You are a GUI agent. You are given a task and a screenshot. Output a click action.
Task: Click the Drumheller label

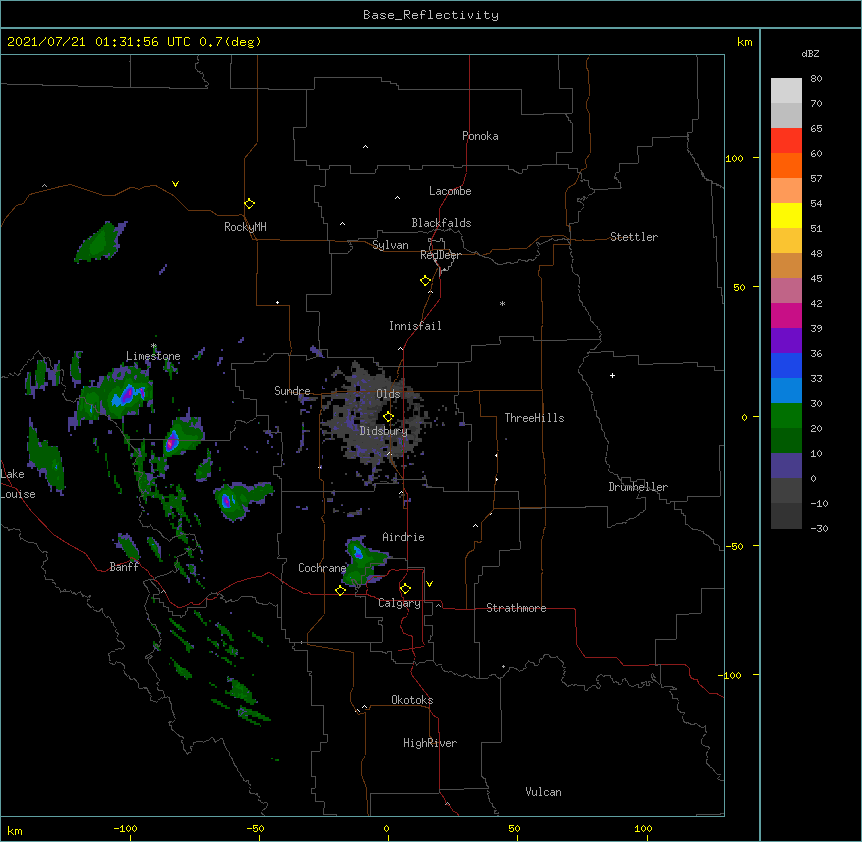pos(638,487)
